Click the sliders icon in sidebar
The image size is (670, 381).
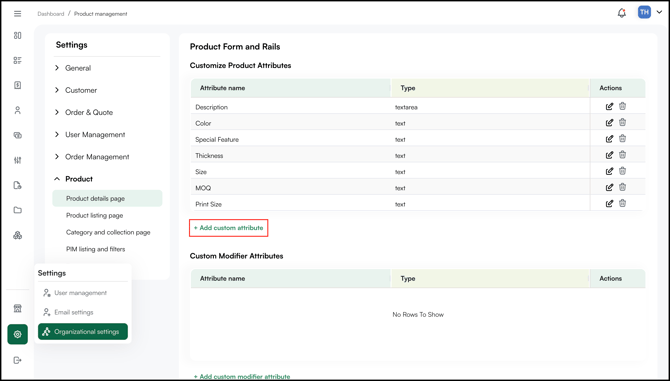pyautogui.click(x=18, y=160)
